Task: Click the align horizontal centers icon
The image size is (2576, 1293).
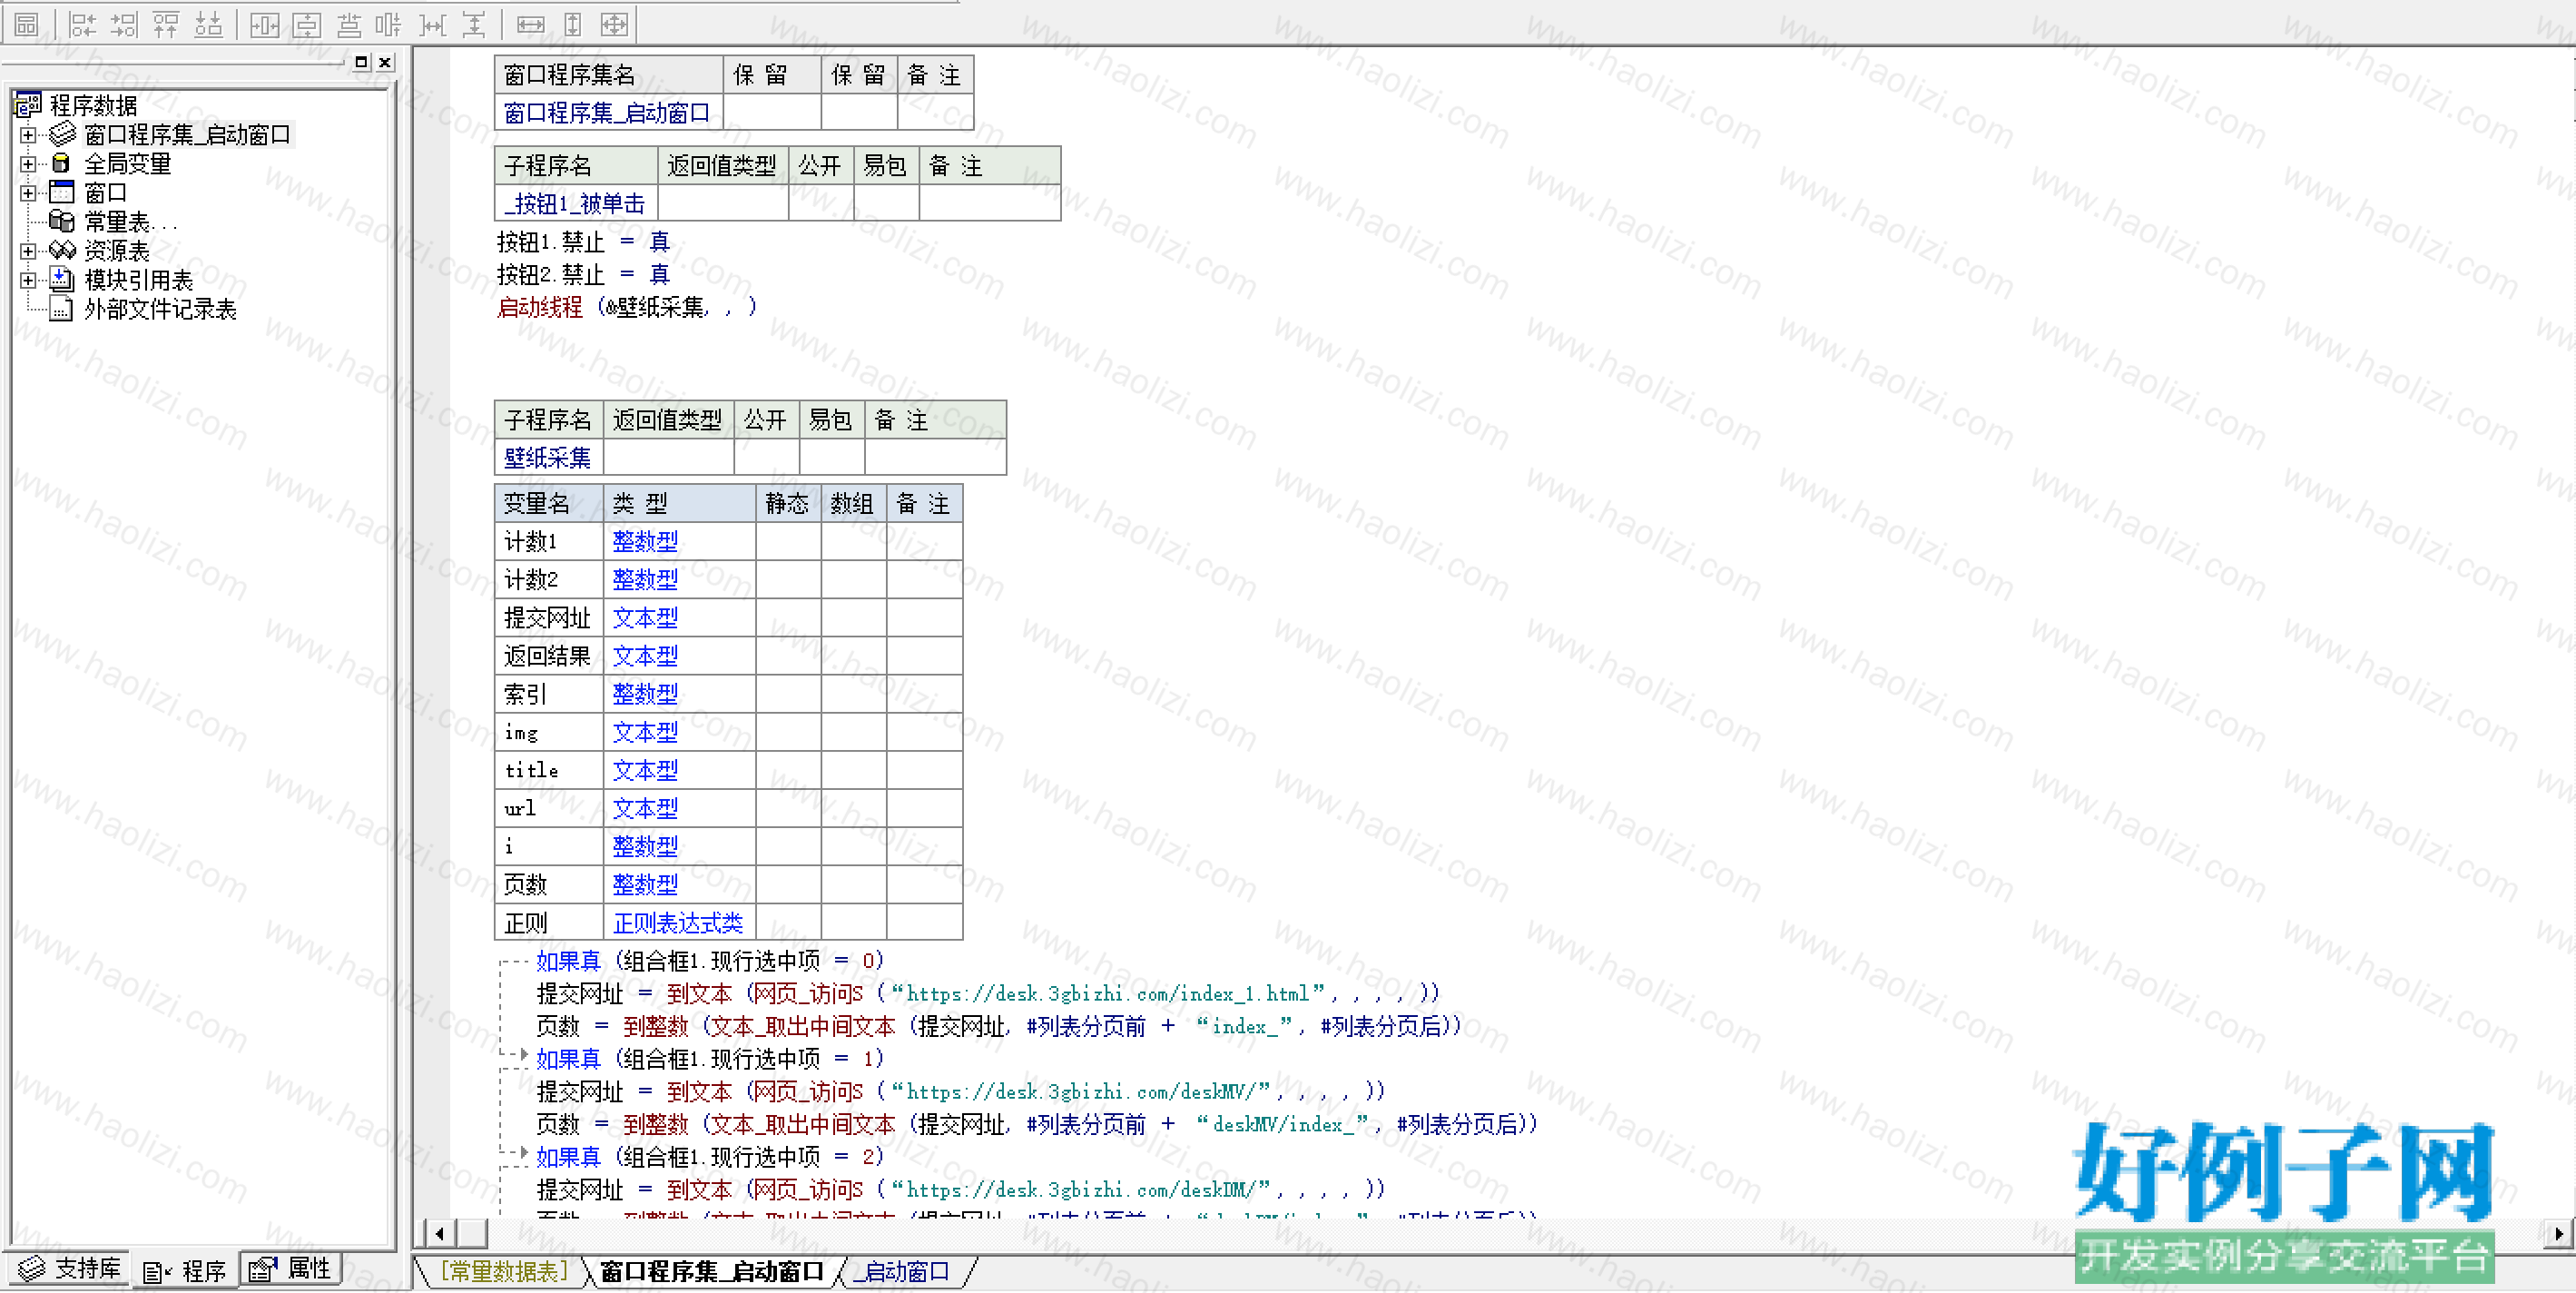Action: point(349,24)
